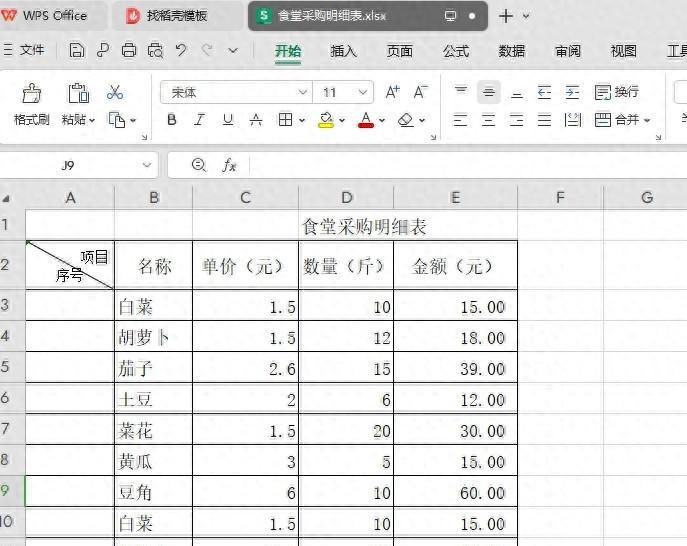Click the Select All corner triangle
This screenshot has height=546, width=687.
(x=6, y=199)
